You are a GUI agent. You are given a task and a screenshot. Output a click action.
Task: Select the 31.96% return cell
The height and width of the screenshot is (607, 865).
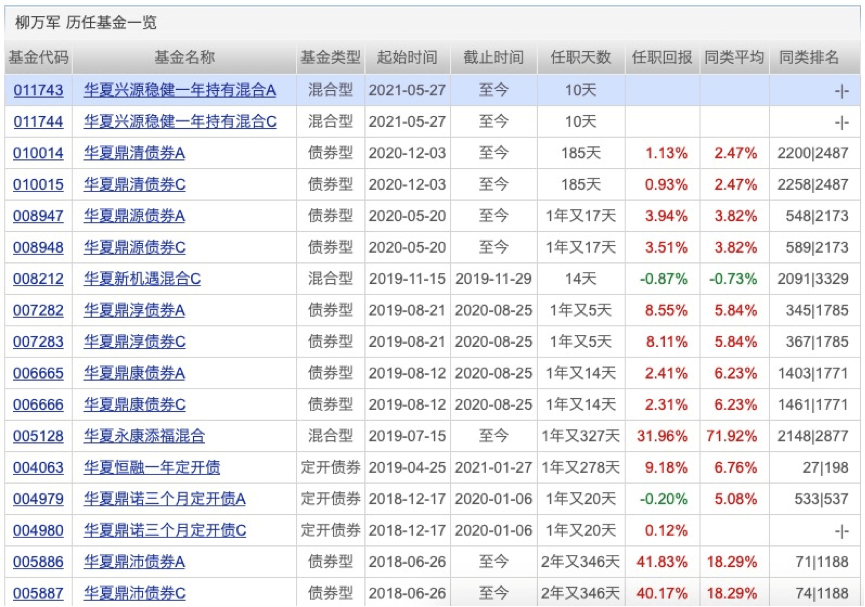pos(662,436)
